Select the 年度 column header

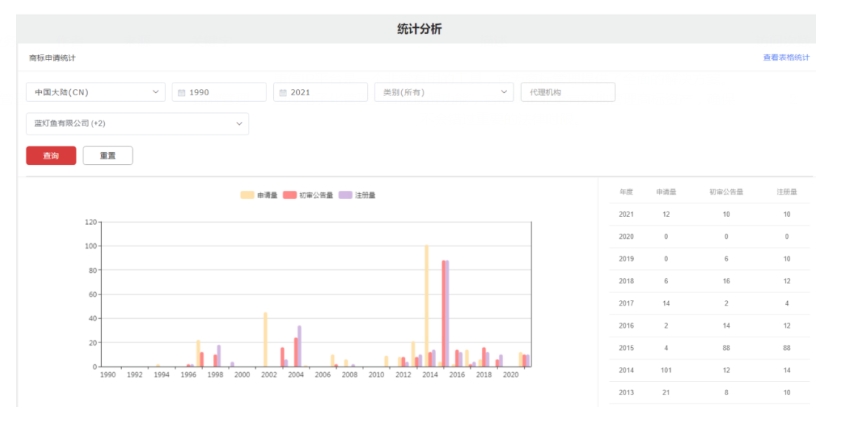point(627,191)
